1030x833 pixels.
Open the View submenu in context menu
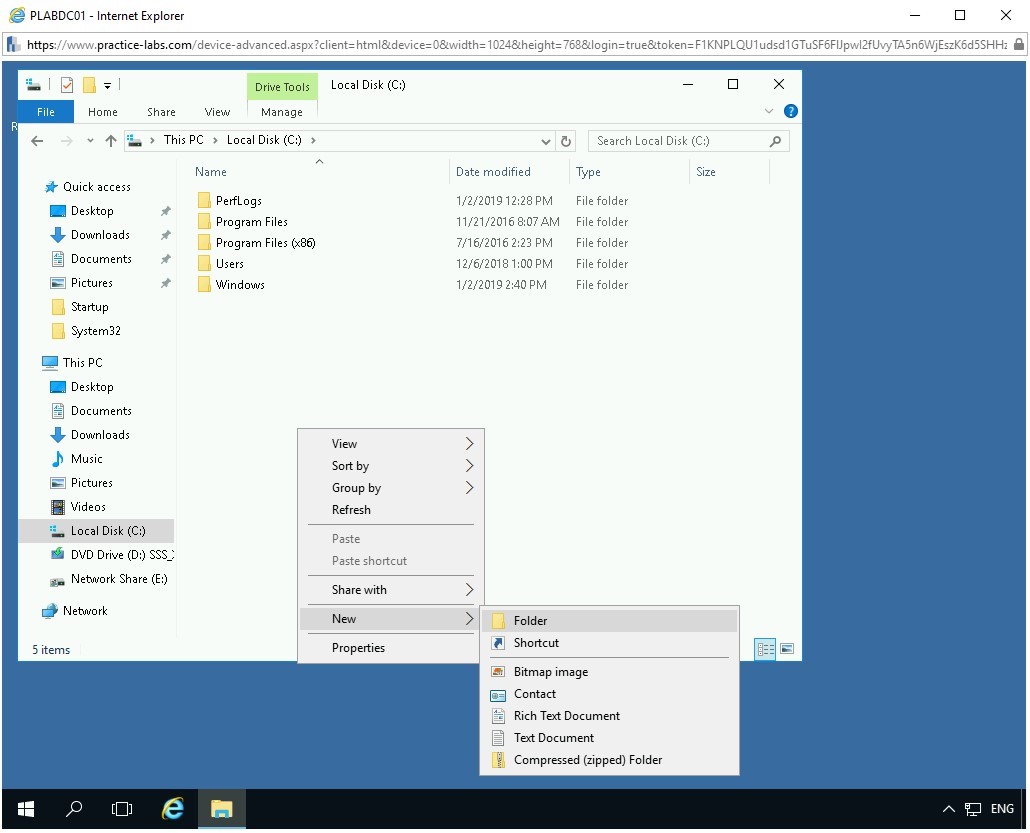pos(391,443)
